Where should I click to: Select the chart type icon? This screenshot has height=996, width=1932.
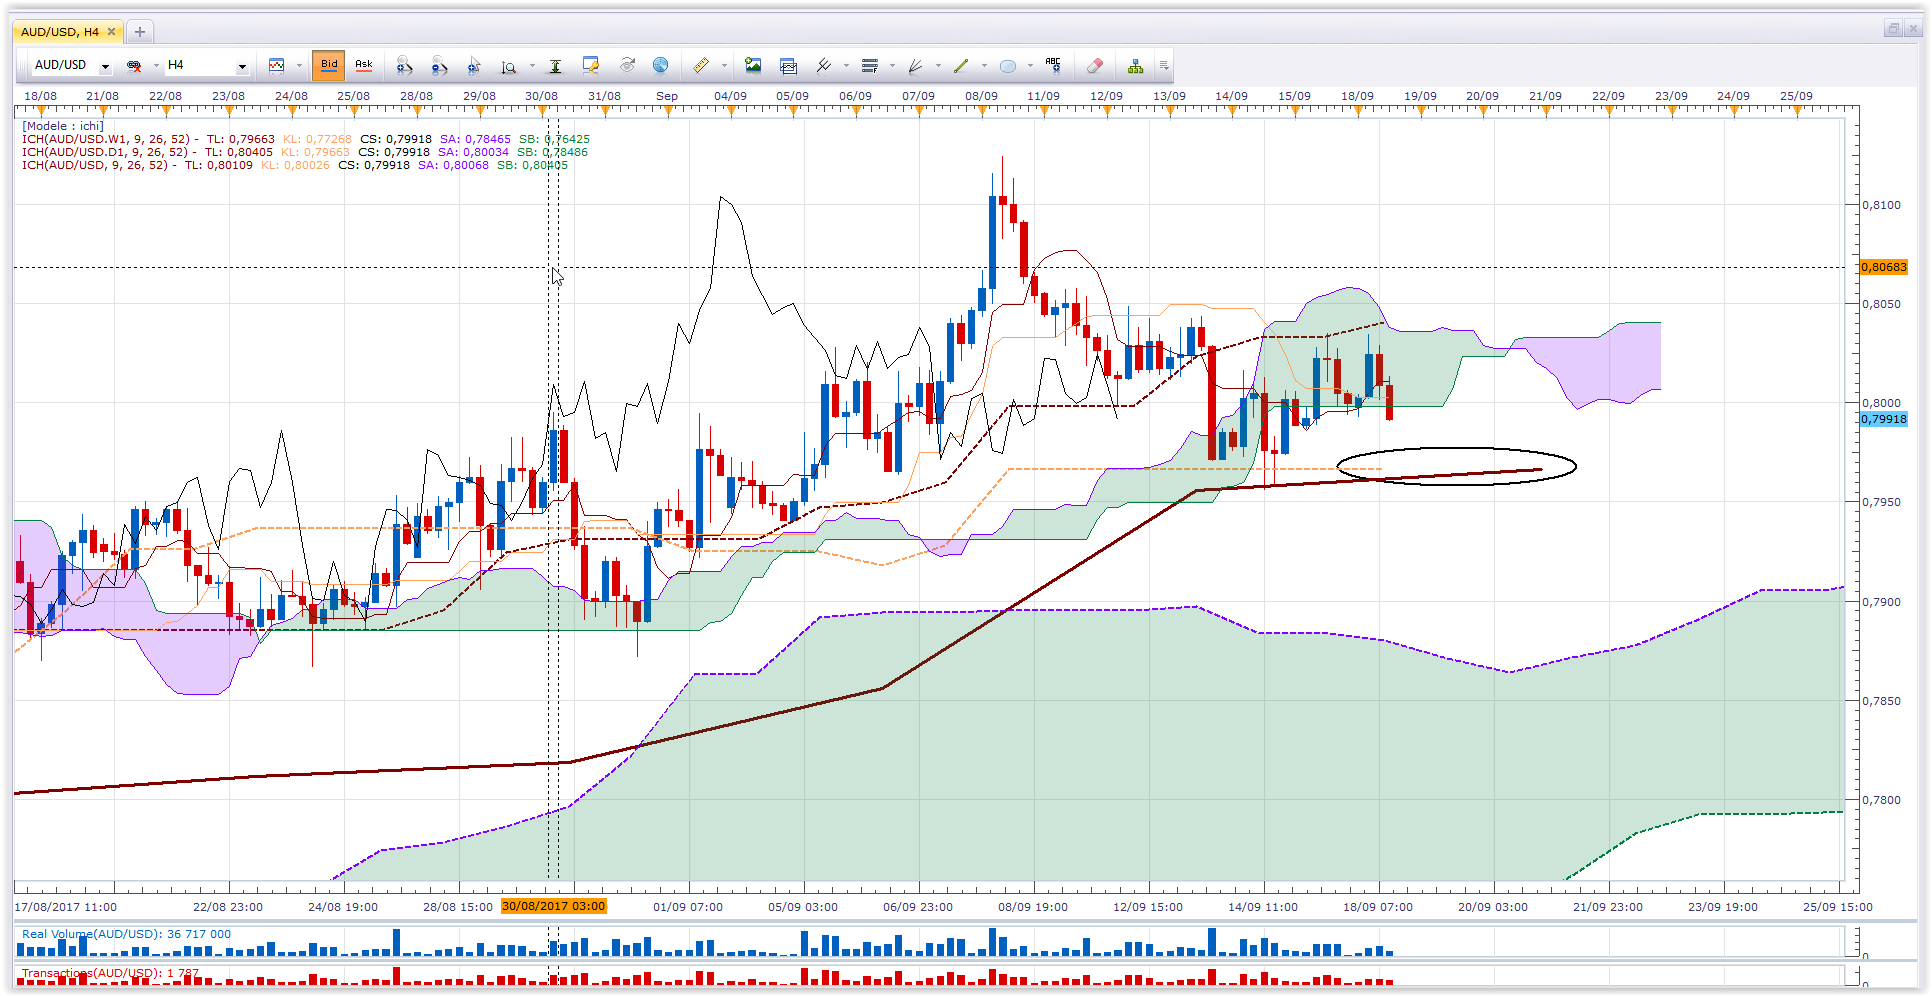coord(277,66)
